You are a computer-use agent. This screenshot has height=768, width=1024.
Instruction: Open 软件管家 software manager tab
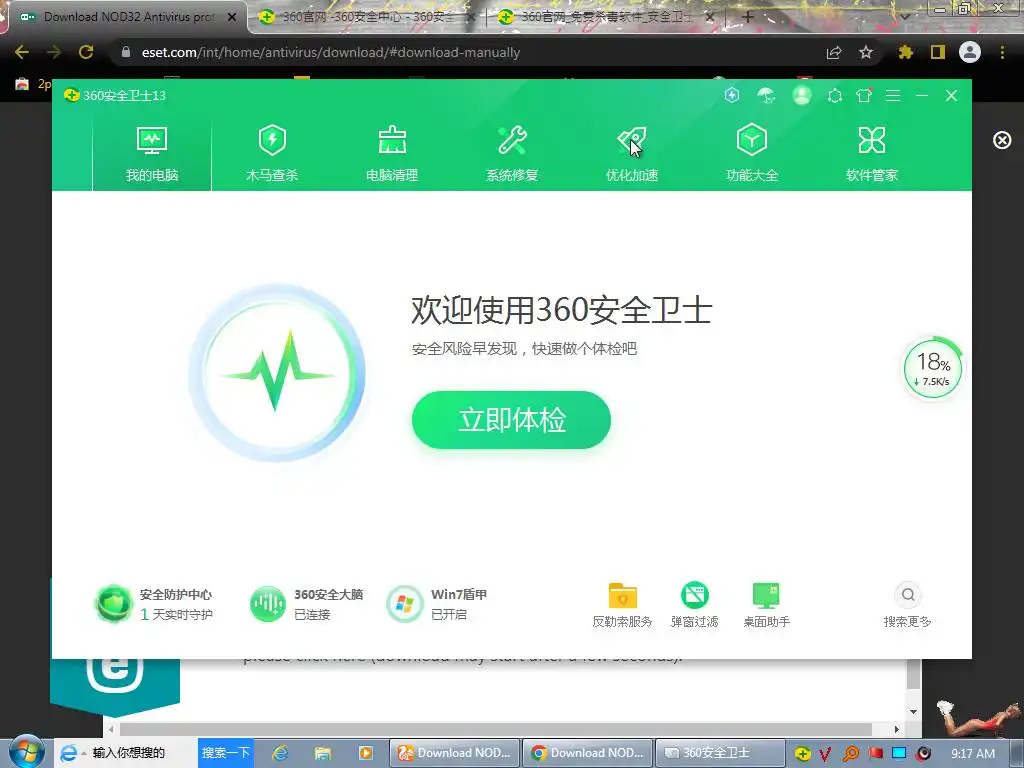click(x=872, y=154)
